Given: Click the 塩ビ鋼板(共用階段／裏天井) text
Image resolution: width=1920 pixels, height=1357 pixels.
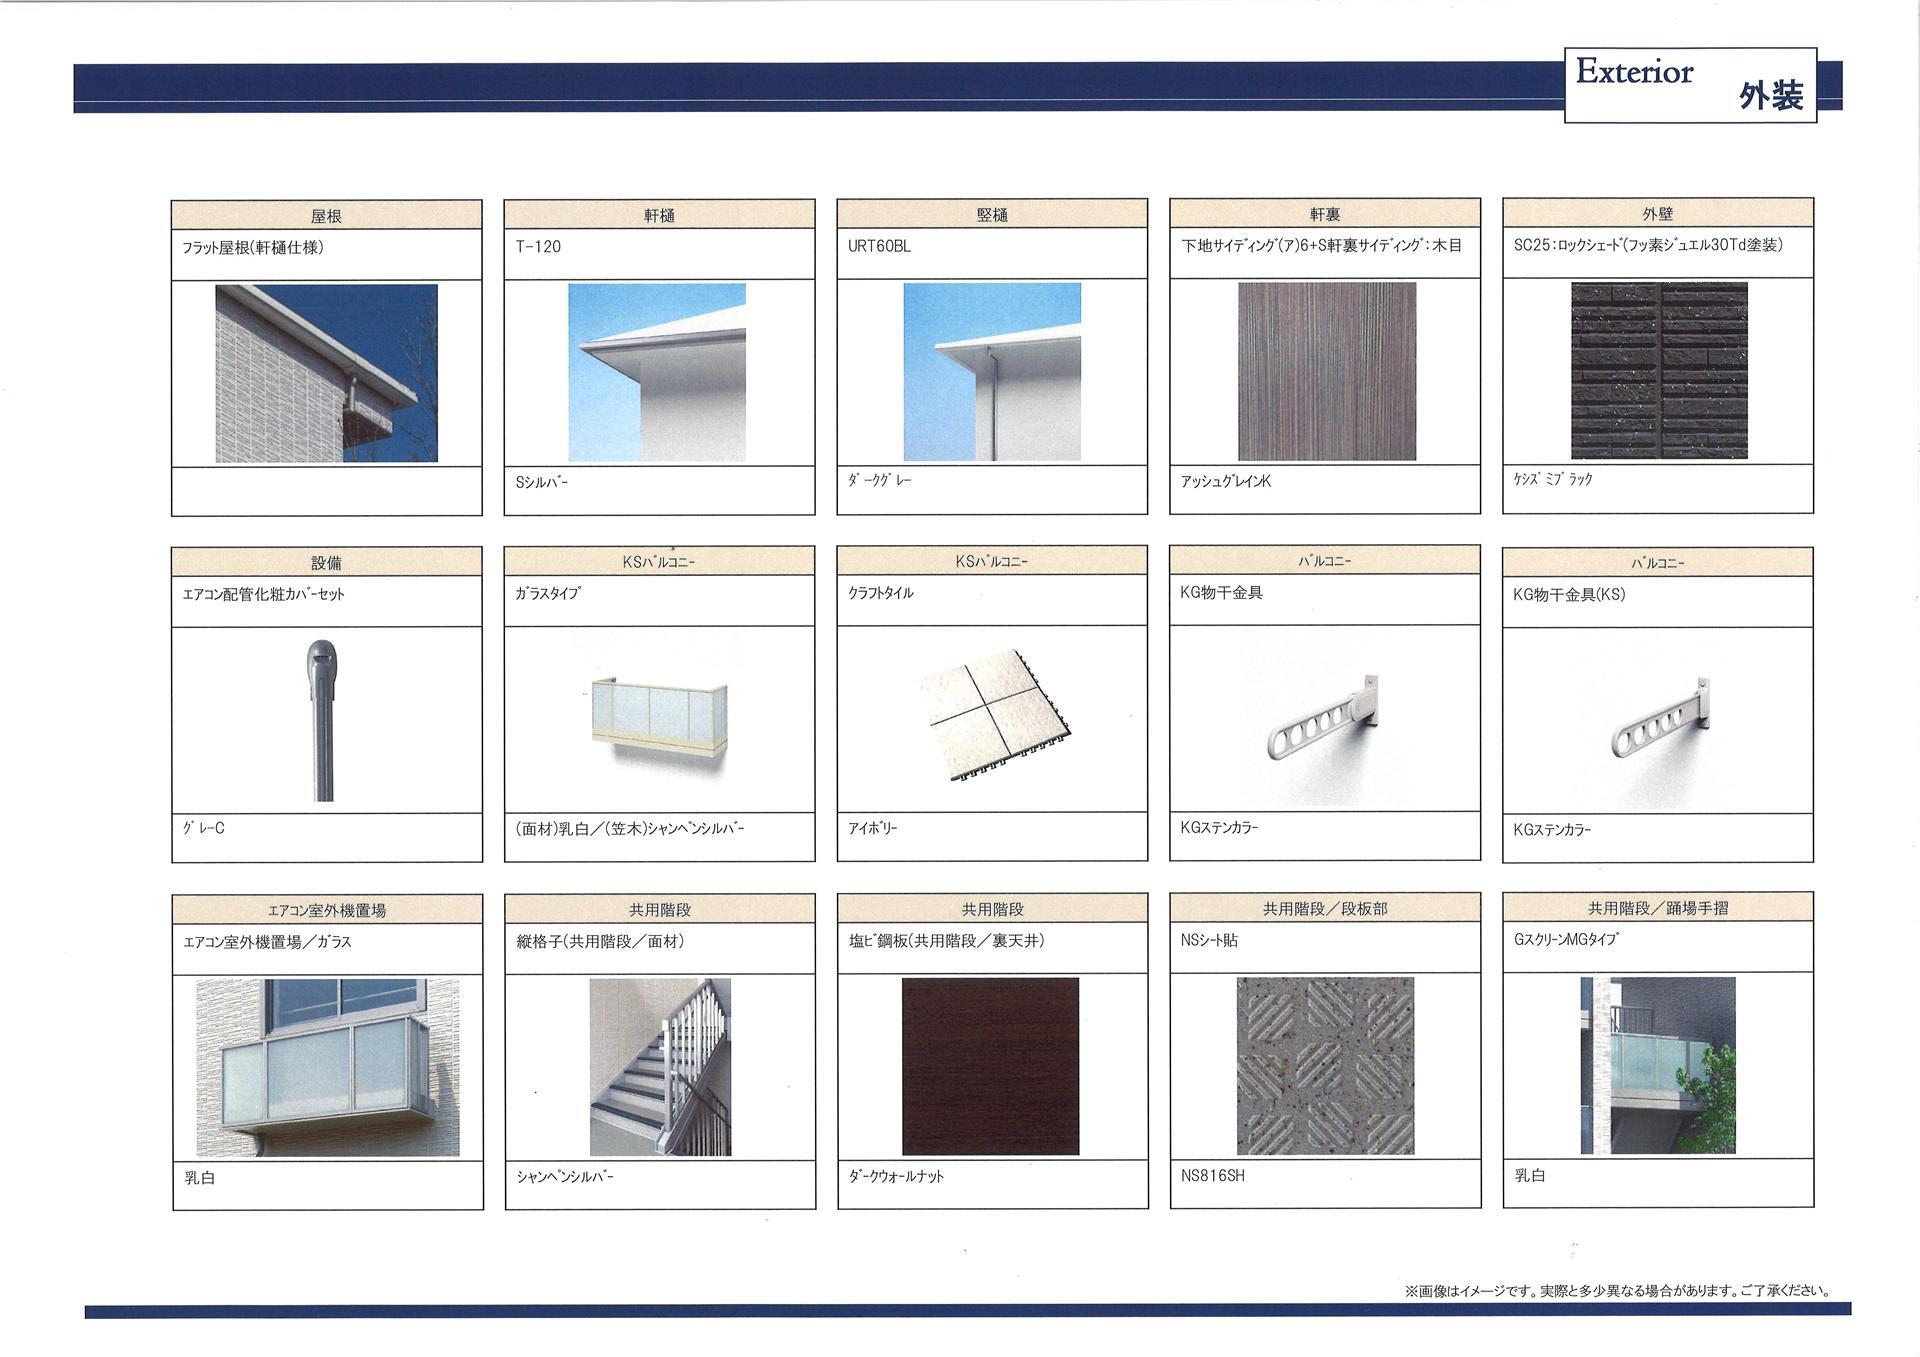Looking at the screenshot, I should 946,941.
